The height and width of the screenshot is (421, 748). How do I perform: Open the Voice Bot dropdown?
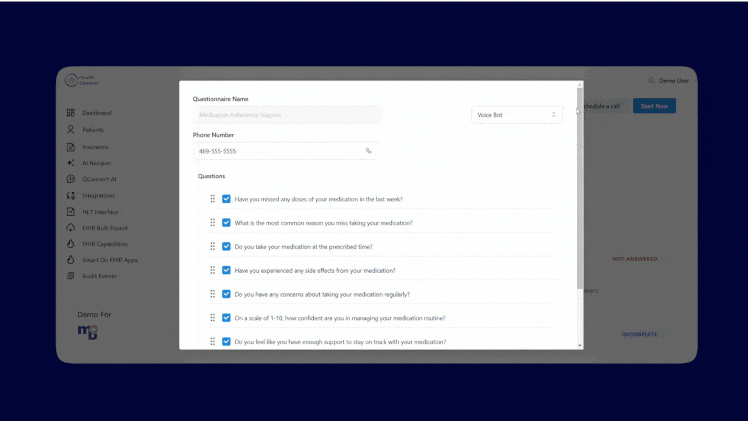(516, 115)
